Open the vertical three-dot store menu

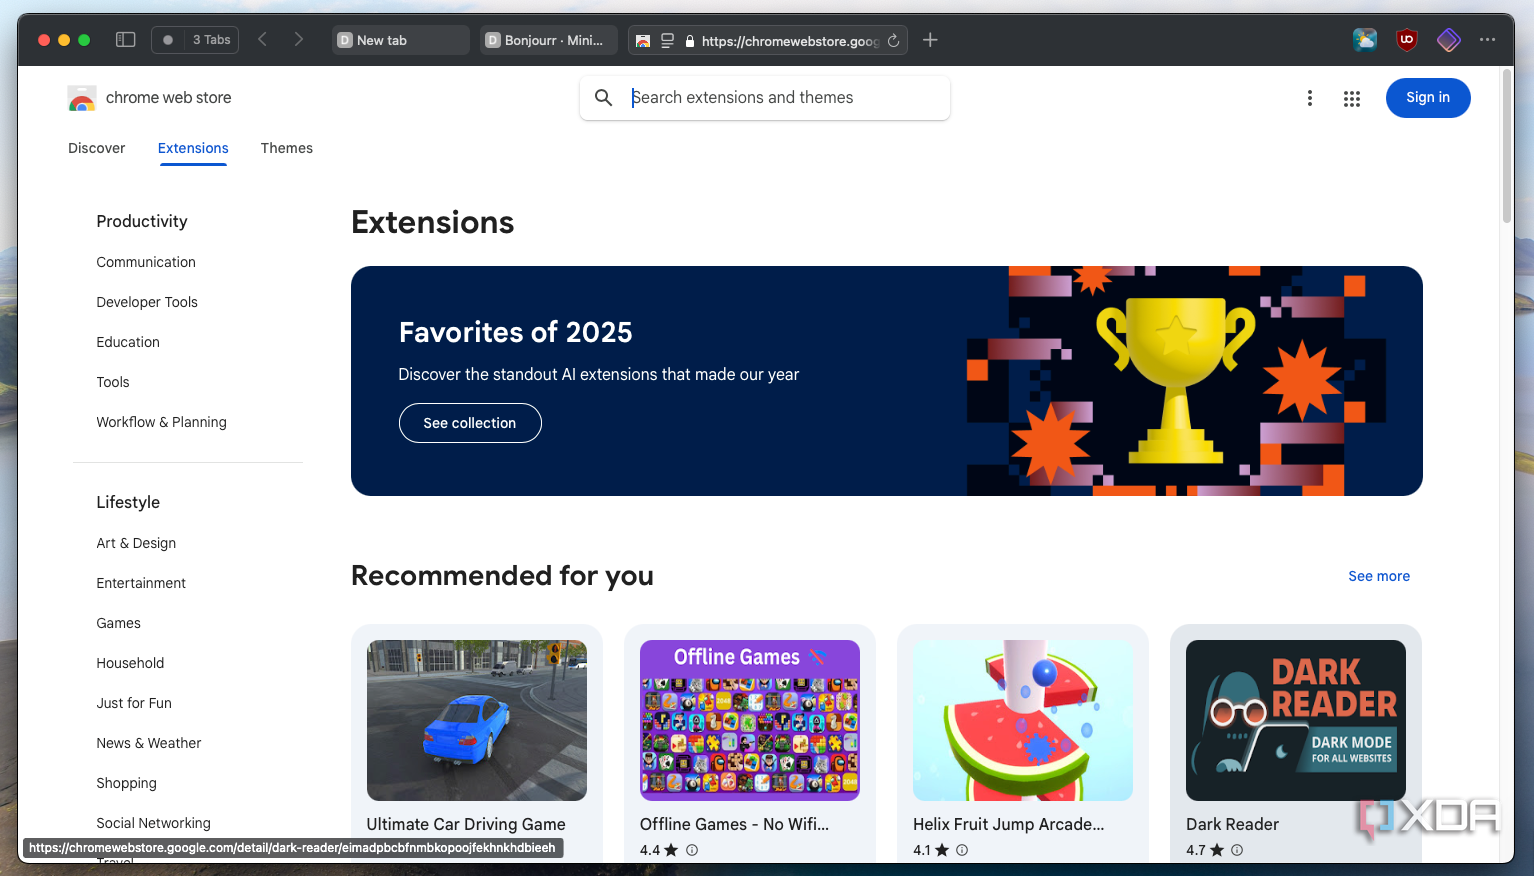click(x=1310, y=98)
